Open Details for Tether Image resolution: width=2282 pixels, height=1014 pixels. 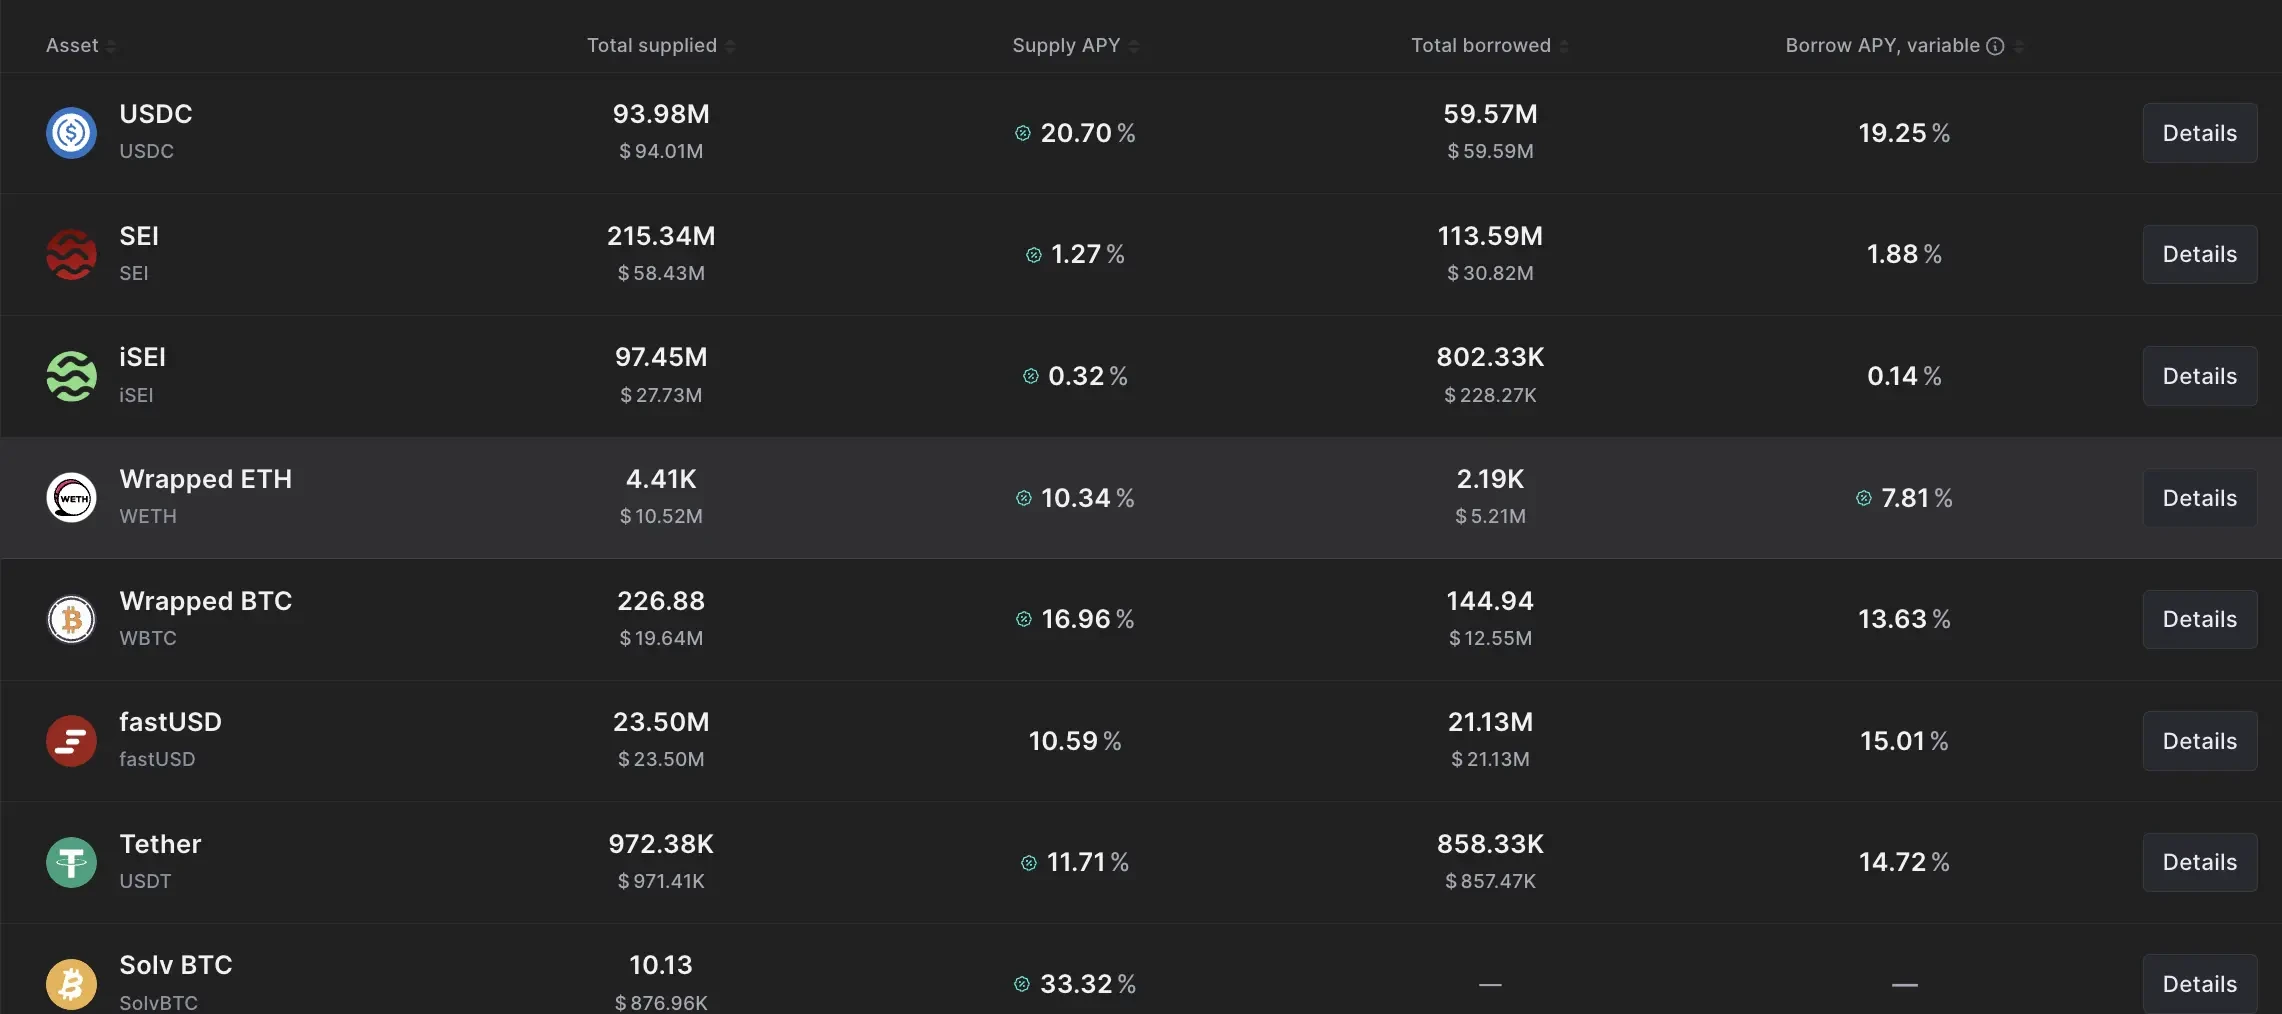click(x=2199, y=862)
